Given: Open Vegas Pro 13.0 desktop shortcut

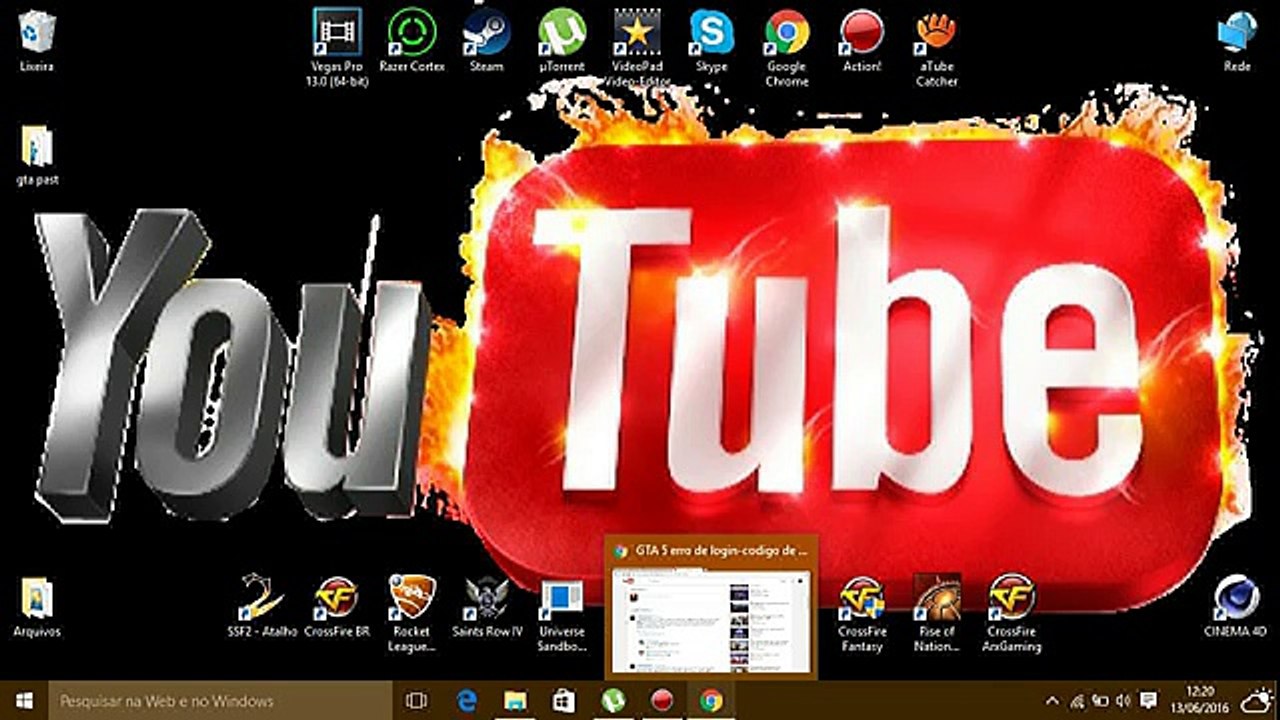Looking at the screenshot, I should coord(337,47).
